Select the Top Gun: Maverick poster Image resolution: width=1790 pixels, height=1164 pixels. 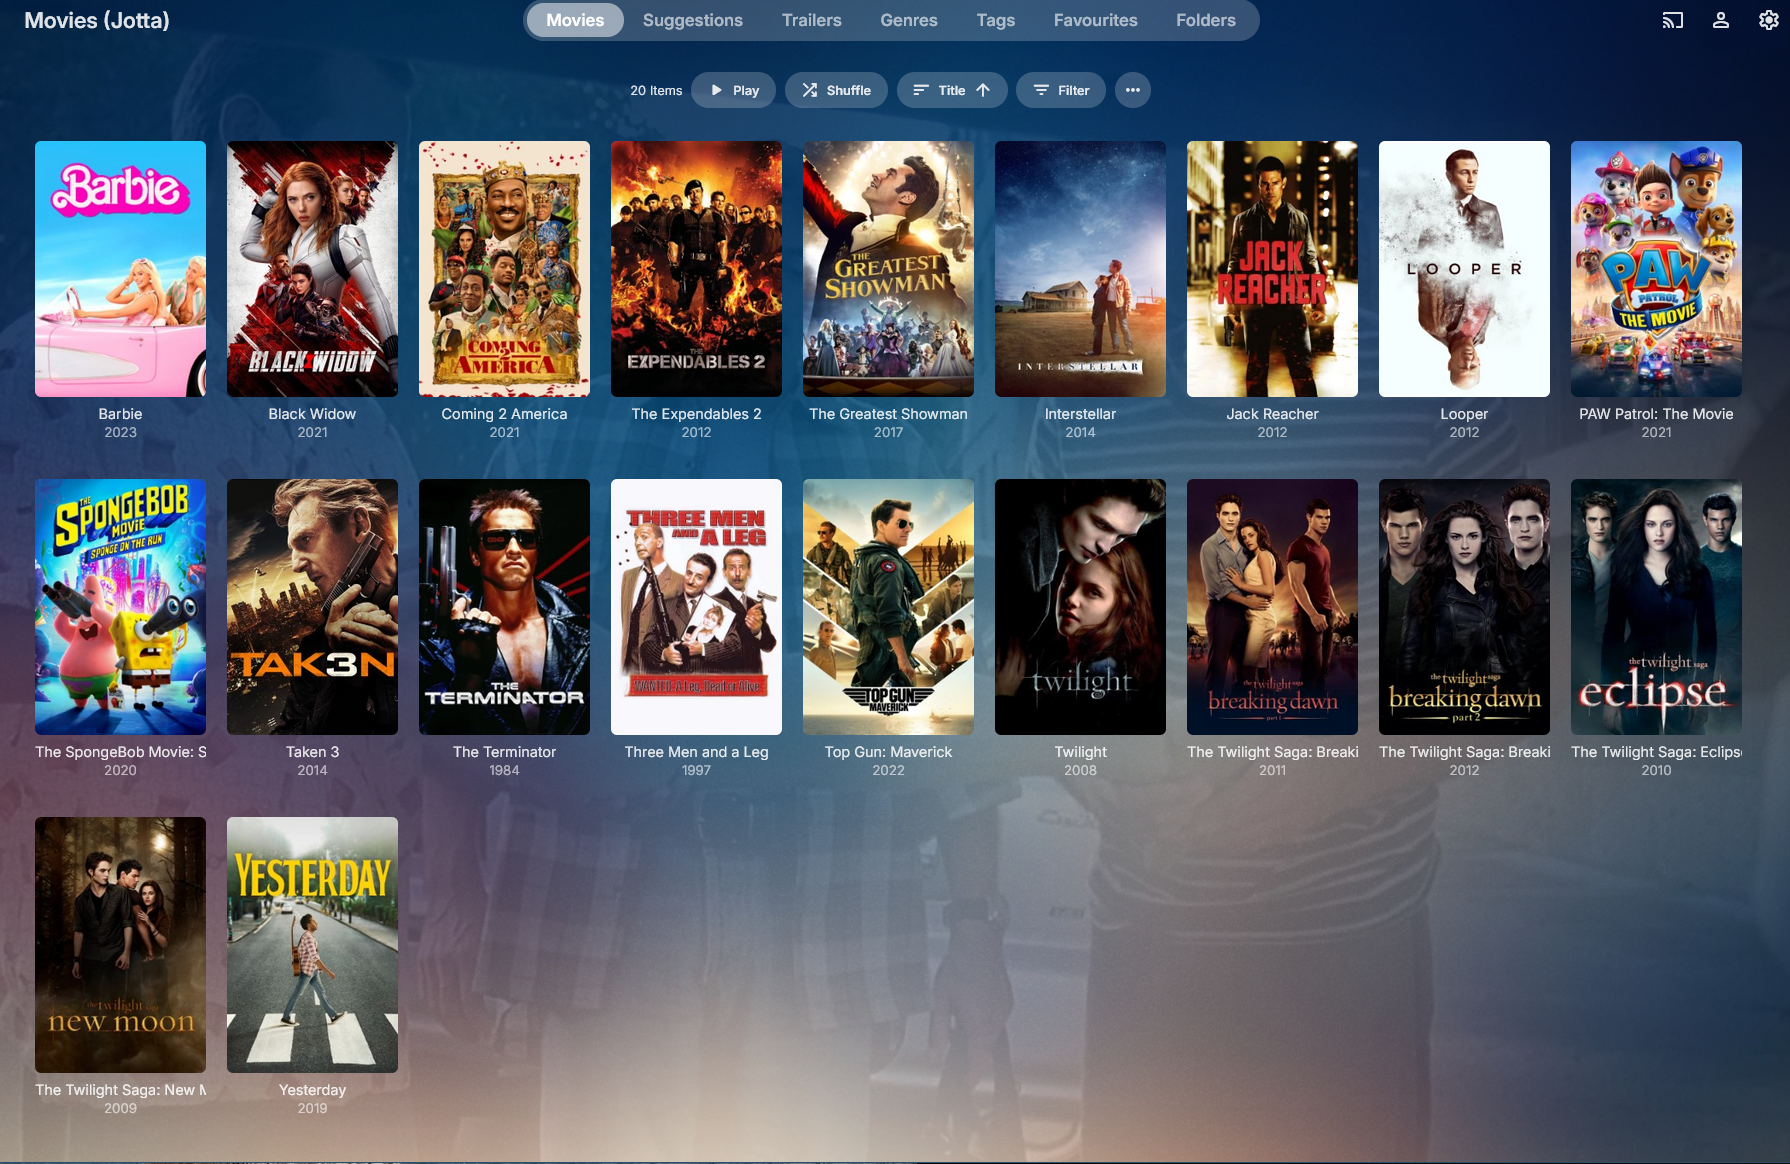click(888, 607)
